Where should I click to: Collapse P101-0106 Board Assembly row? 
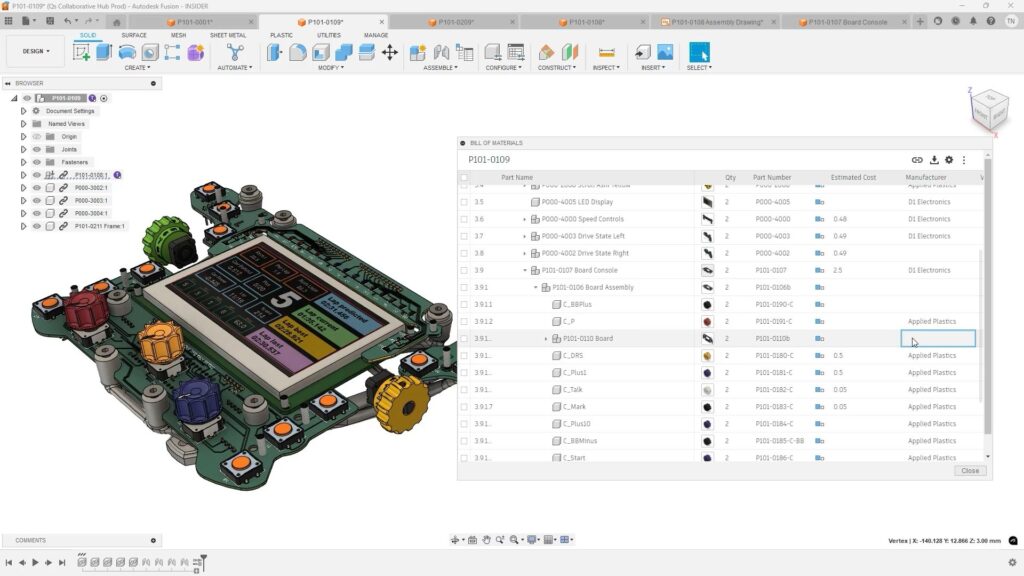click(535, 287)
